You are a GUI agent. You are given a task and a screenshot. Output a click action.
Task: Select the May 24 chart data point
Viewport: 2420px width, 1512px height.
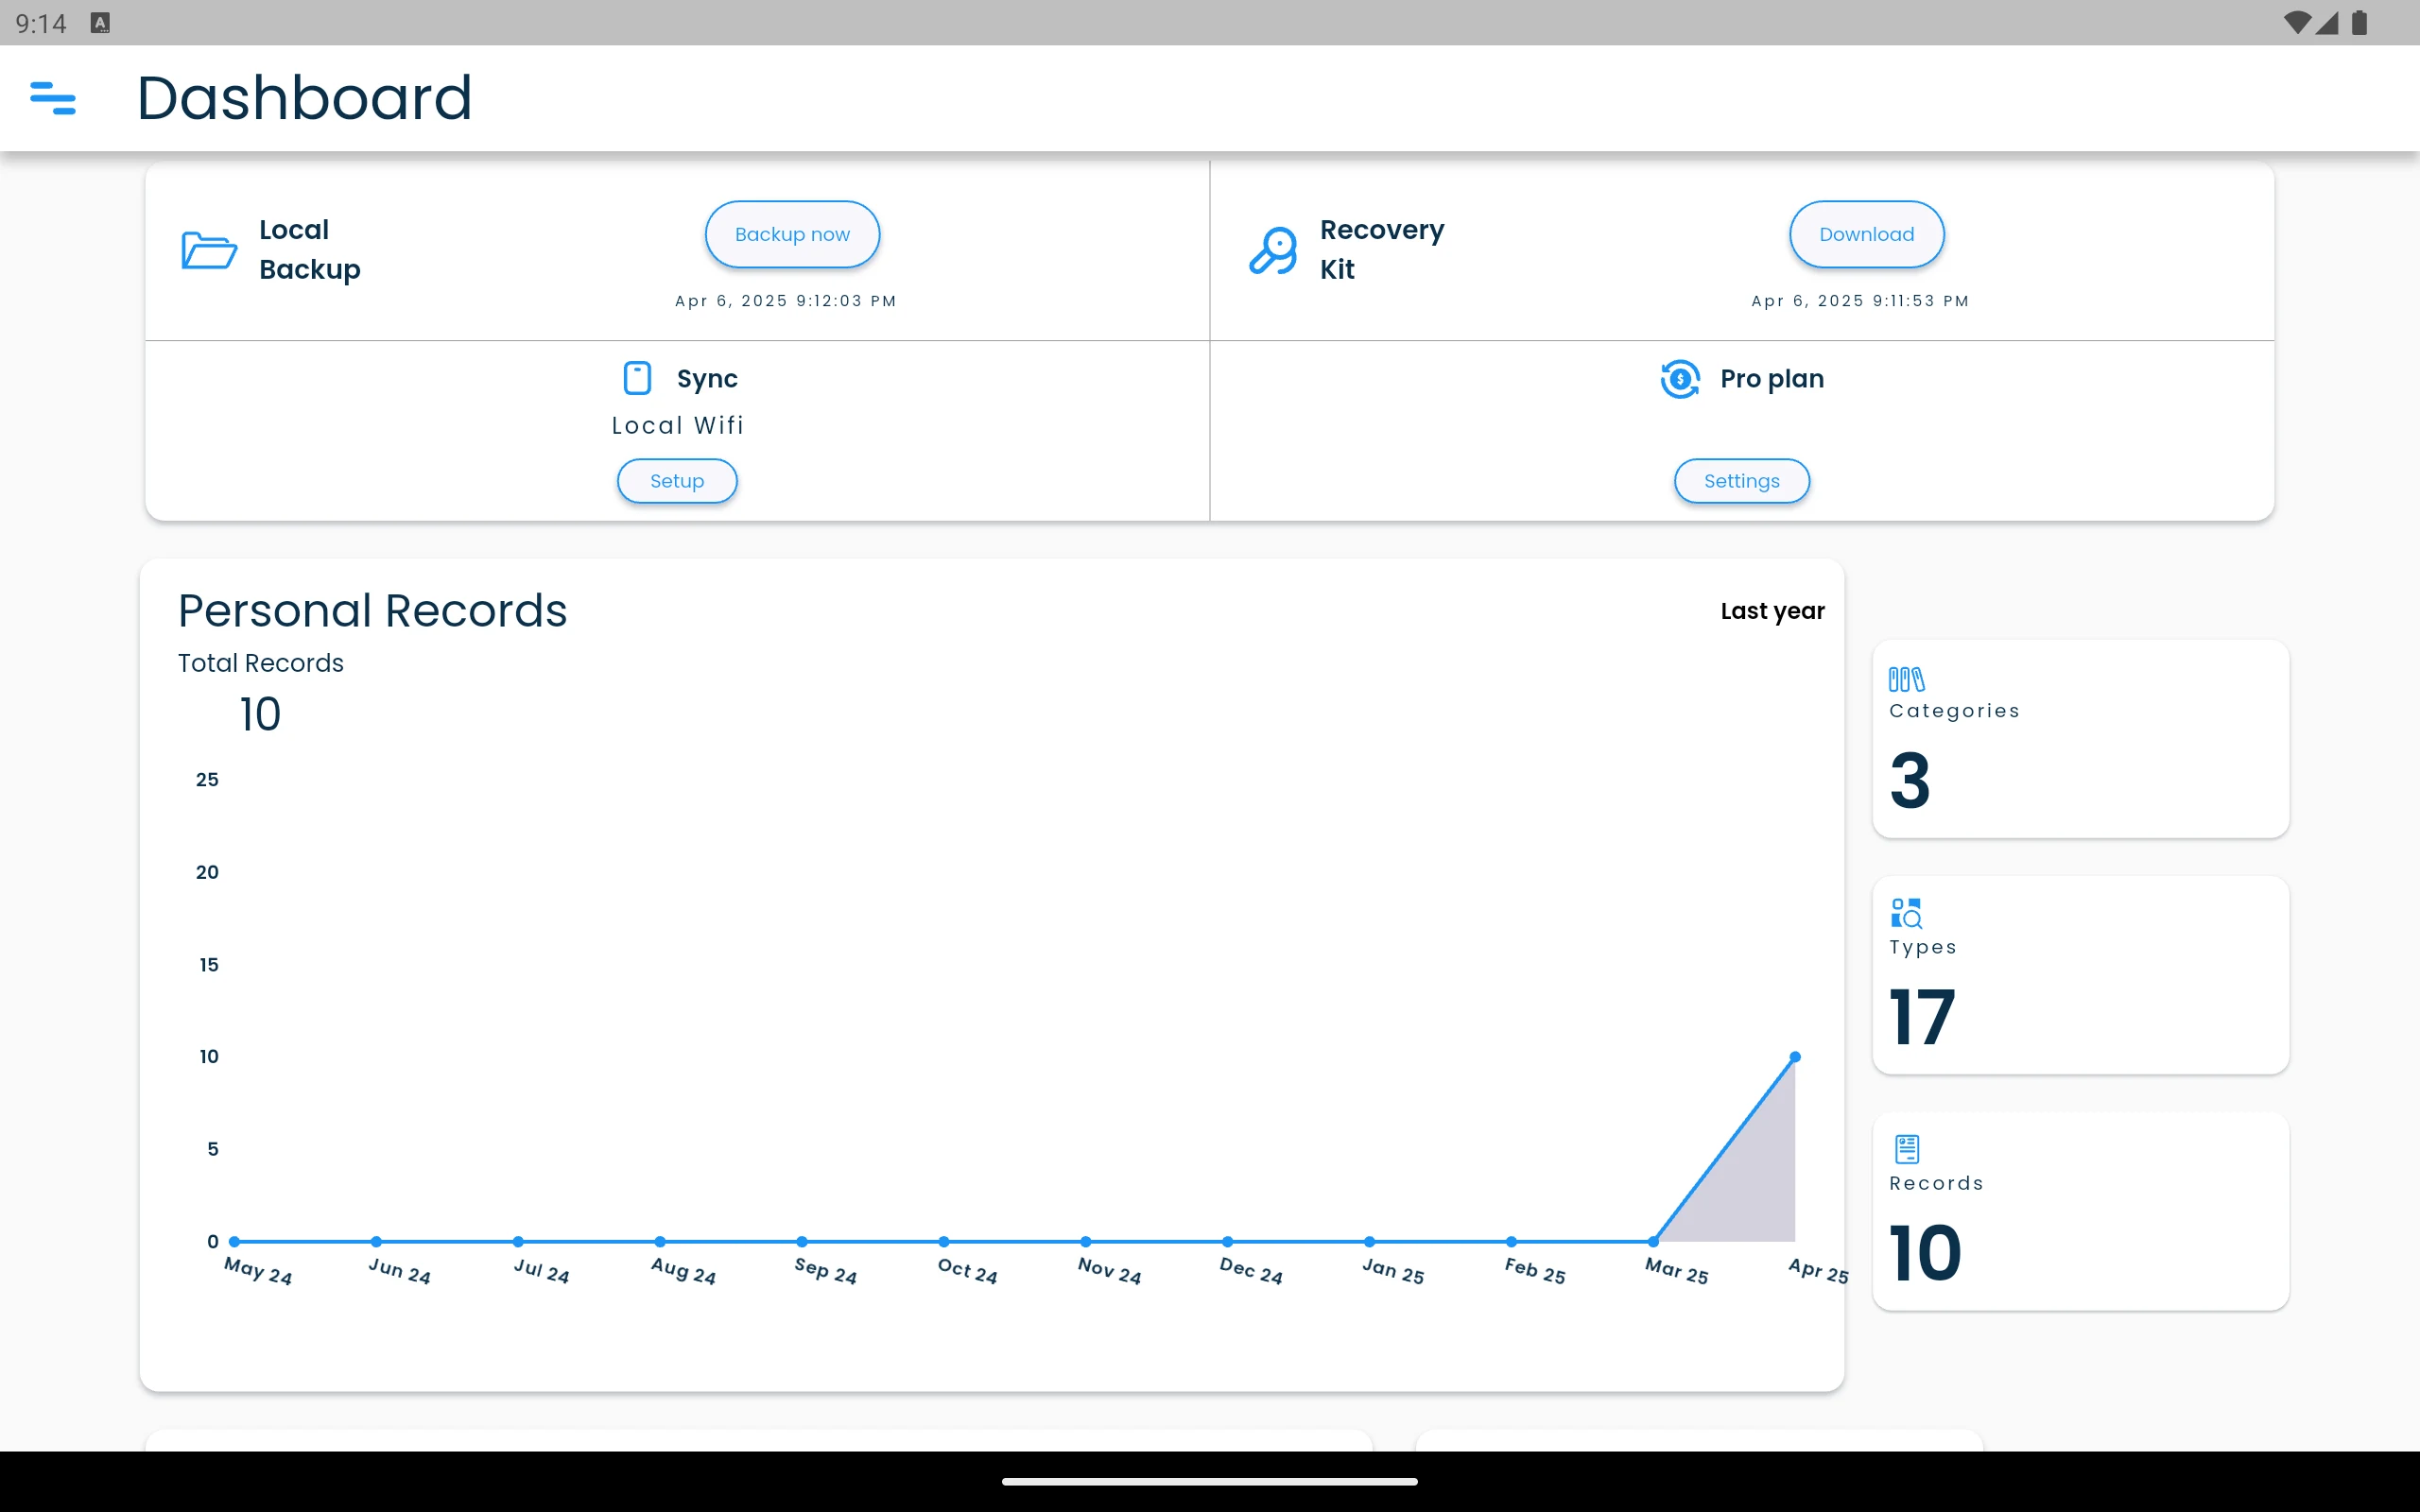click(234, 1241)
